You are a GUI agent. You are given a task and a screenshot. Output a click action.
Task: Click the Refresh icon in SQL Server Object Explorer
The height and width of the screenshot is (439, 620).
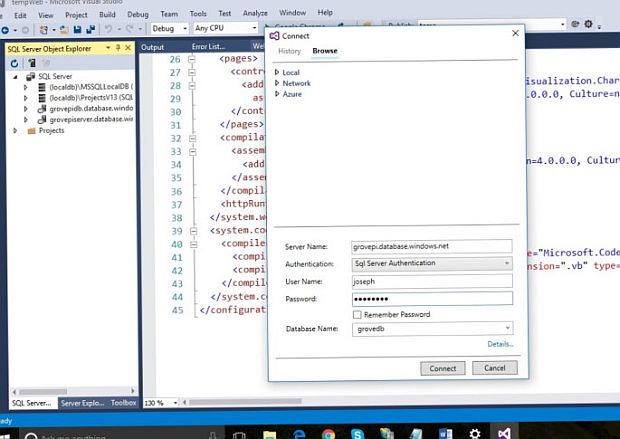[14, 63]
